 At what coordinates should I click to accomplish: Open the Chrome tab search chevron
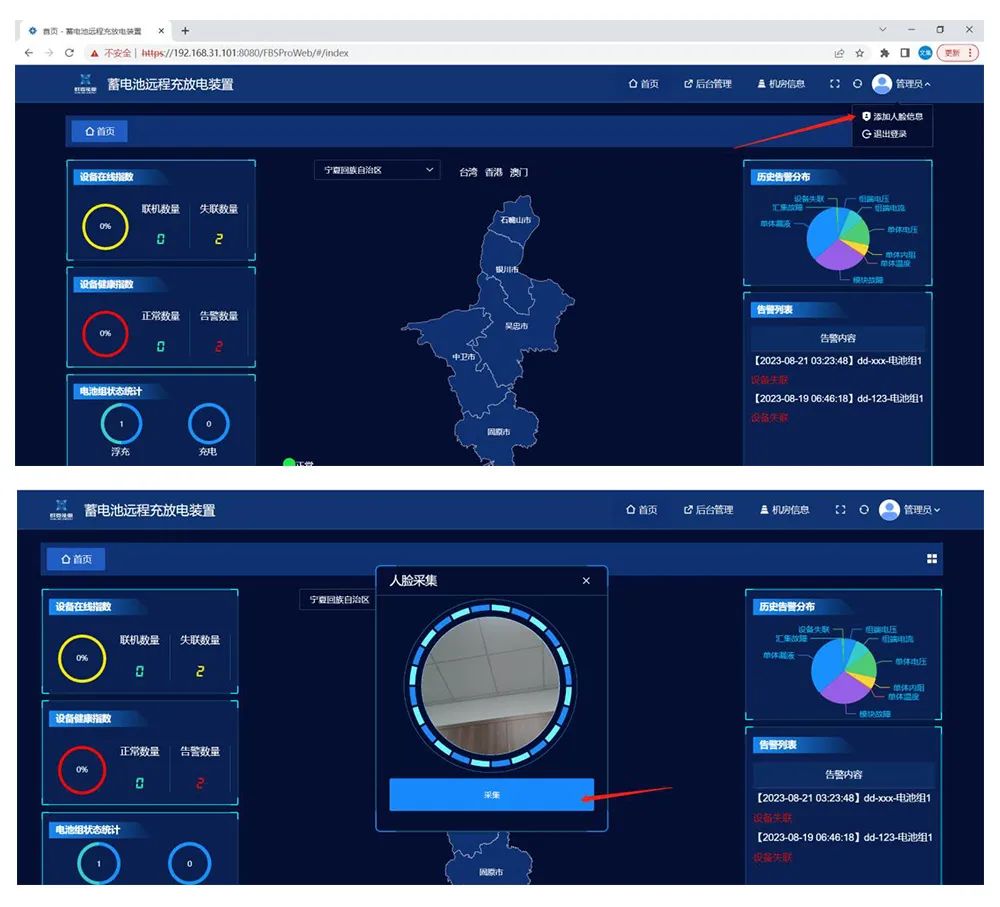[x=882, y=30]
